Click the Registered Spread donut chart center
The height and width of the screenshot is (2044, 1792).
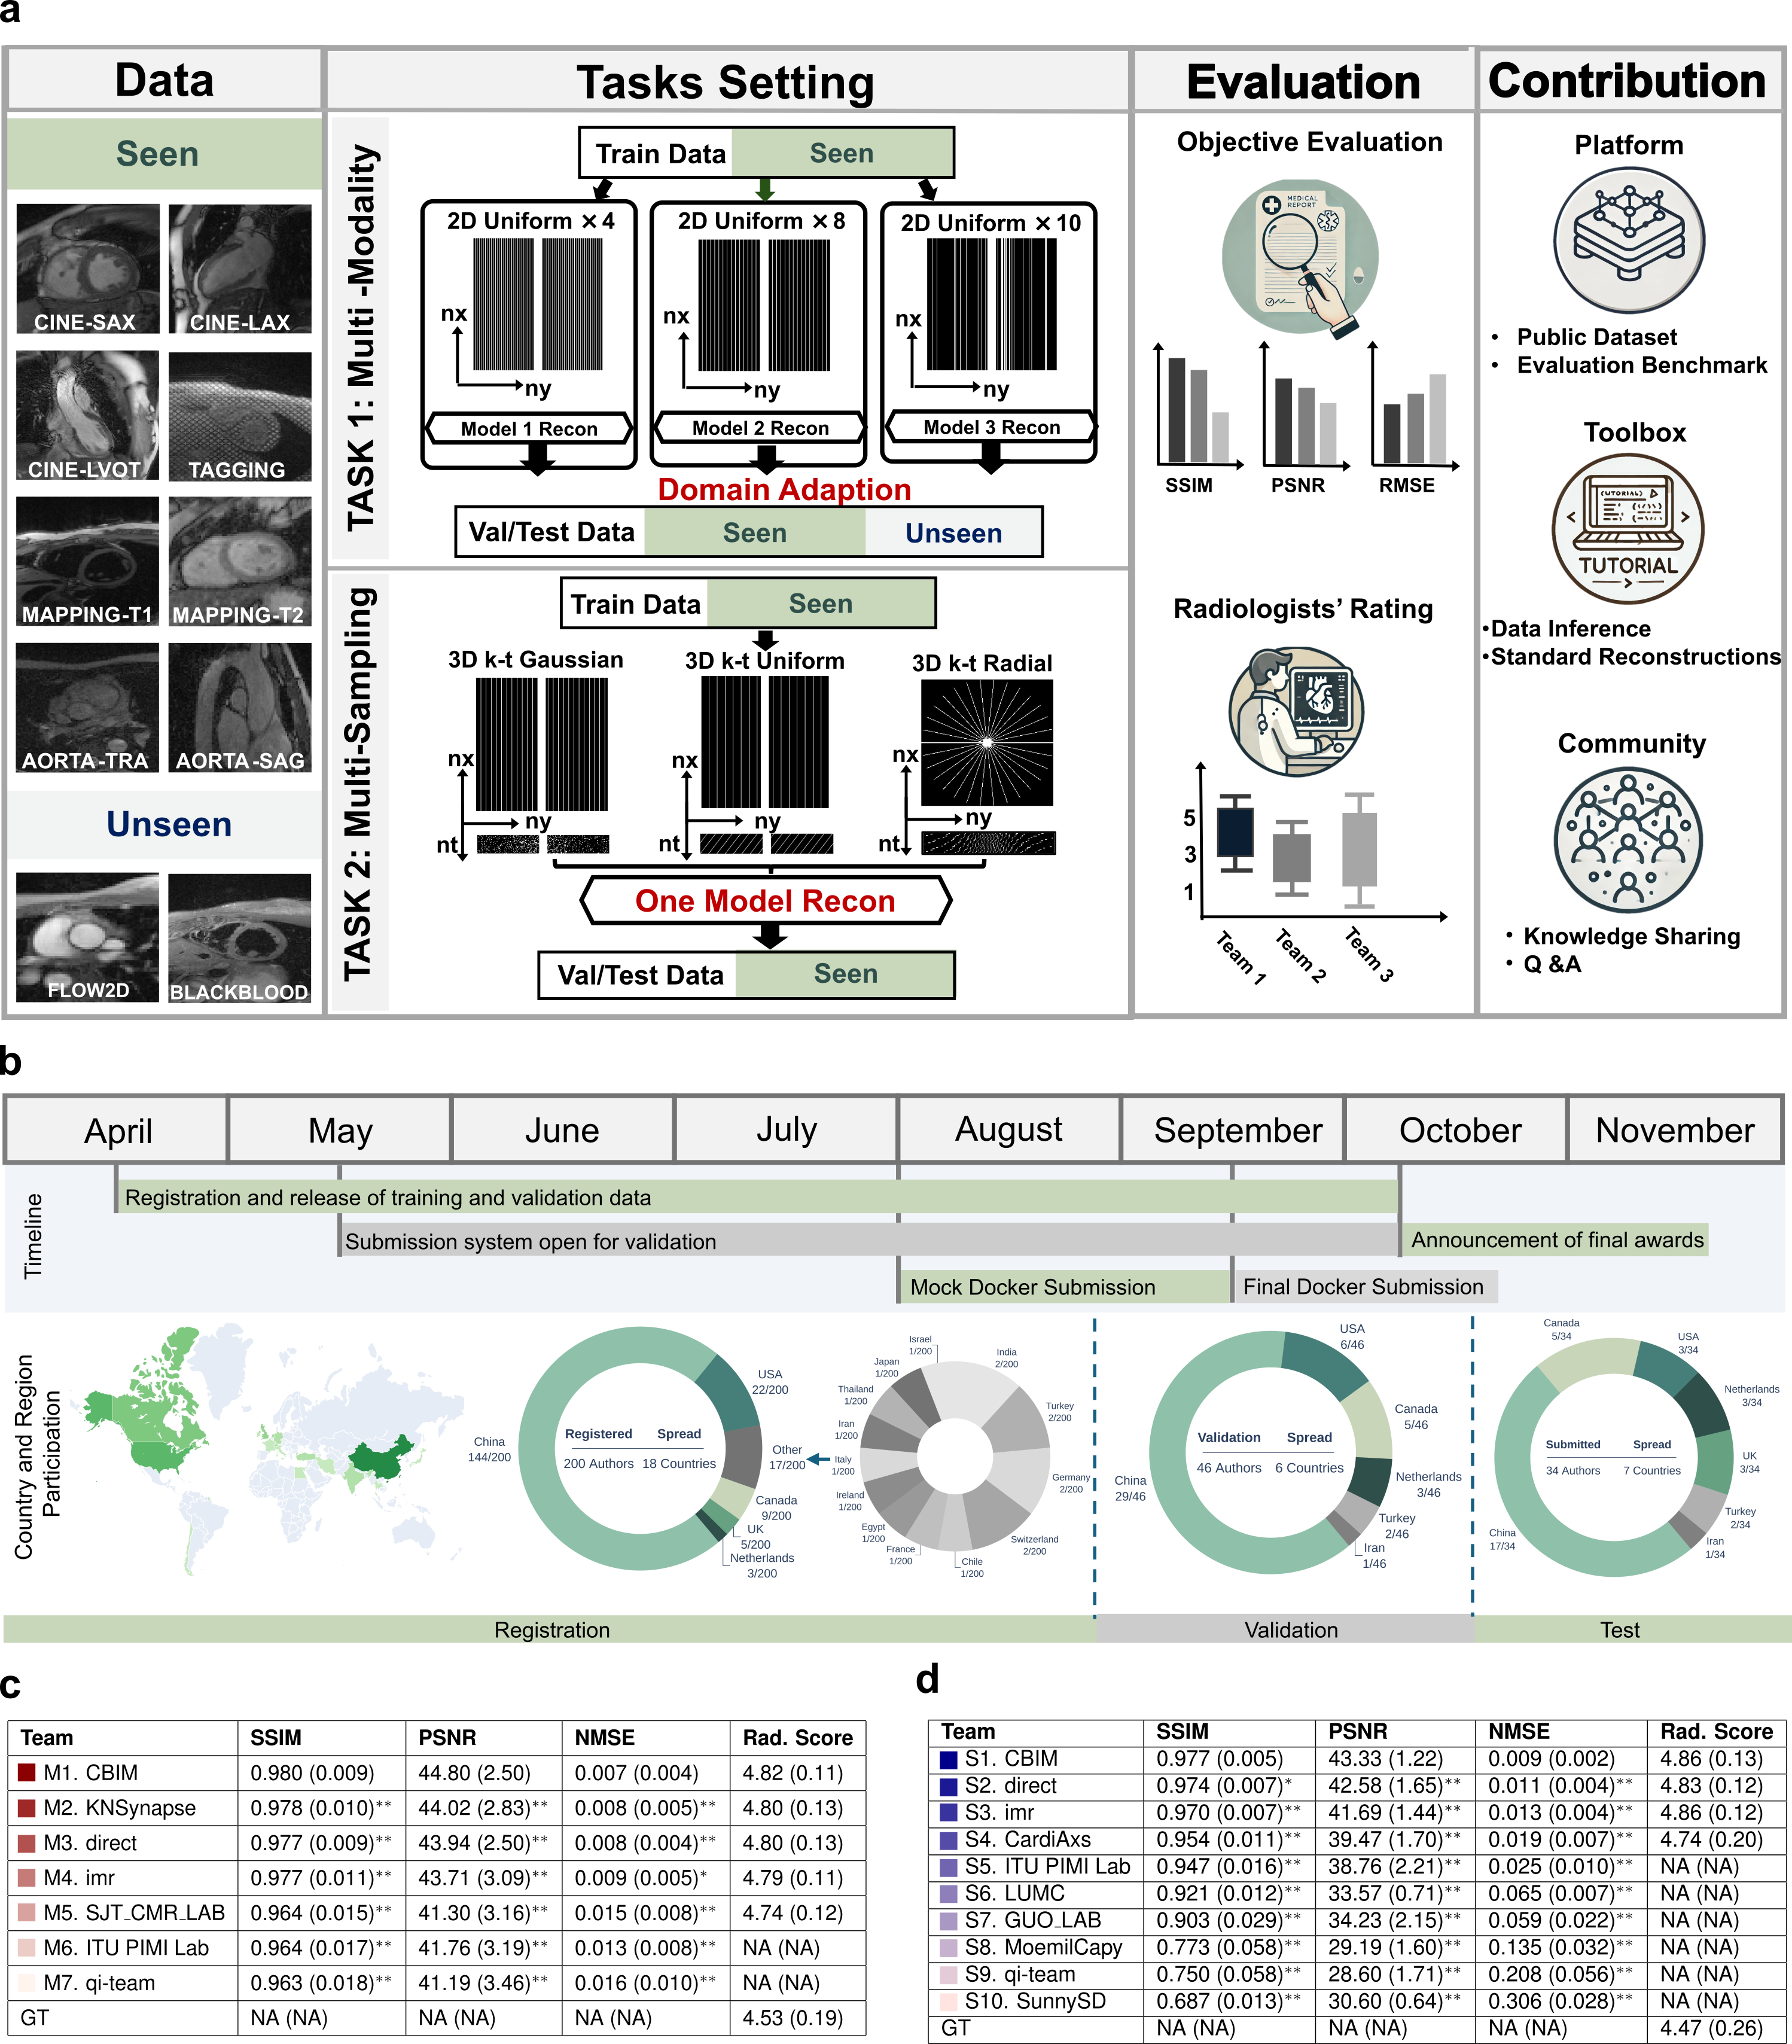pyautogui.click(x=639, y=1449)
